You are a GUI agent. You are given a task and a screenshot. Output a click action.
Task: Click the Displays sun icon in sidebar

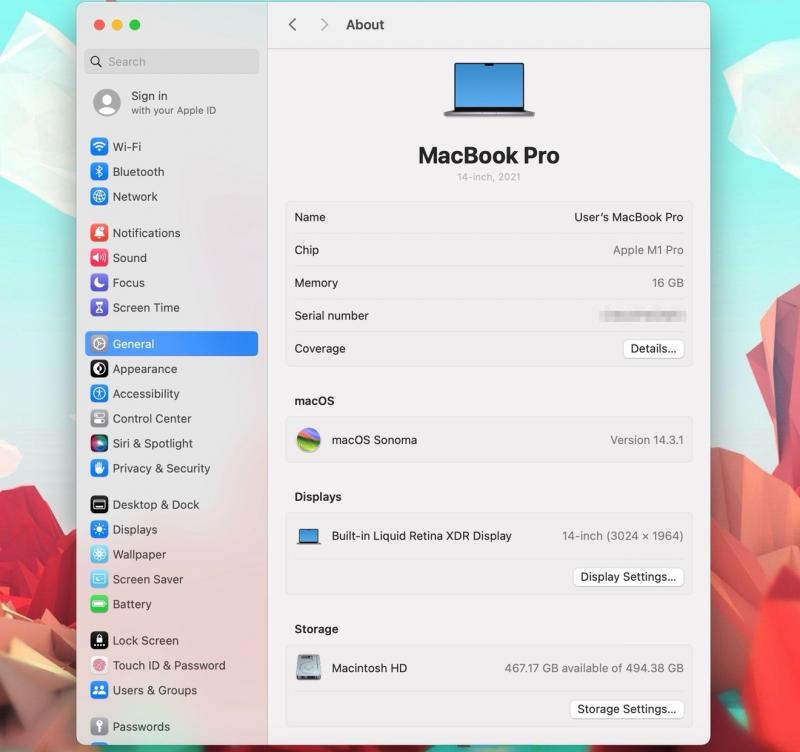[99, 530]
